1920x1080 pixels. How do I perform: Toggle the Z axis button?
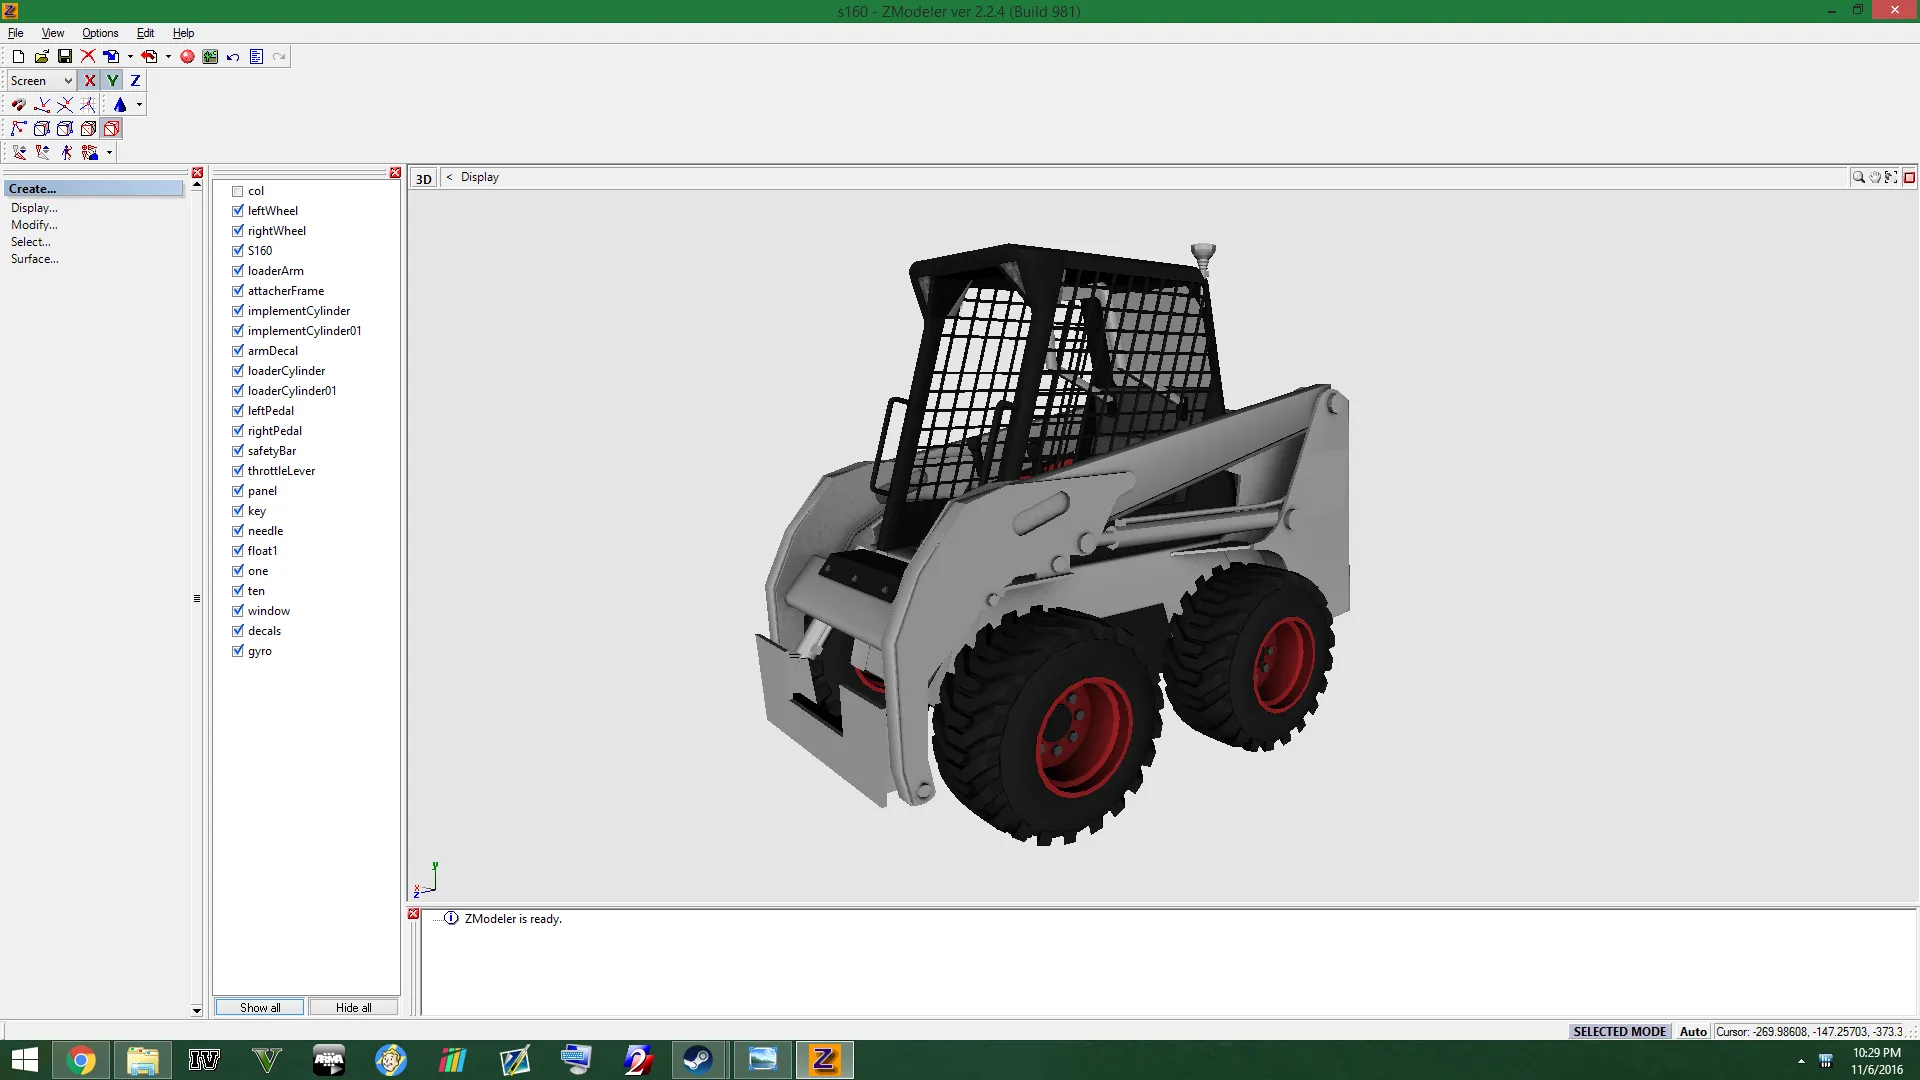(135, 81)
